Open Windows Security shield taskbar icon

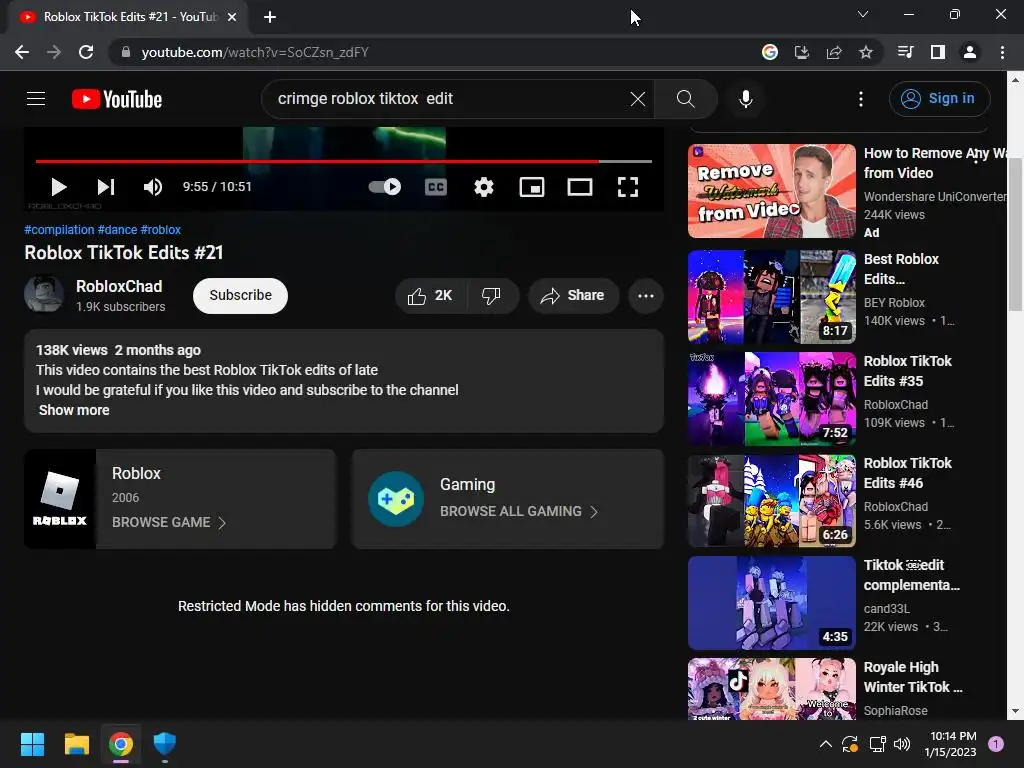point(165,744)
